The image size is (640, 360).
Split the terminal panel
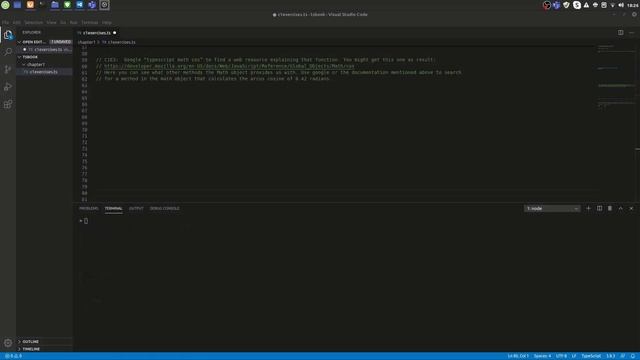(599, 209)
